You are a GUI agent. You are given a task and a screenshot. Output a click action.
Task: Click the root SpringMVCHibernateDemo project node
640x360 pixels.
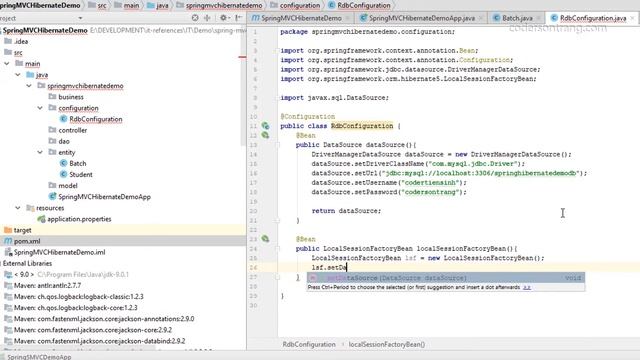coord(45,30)
